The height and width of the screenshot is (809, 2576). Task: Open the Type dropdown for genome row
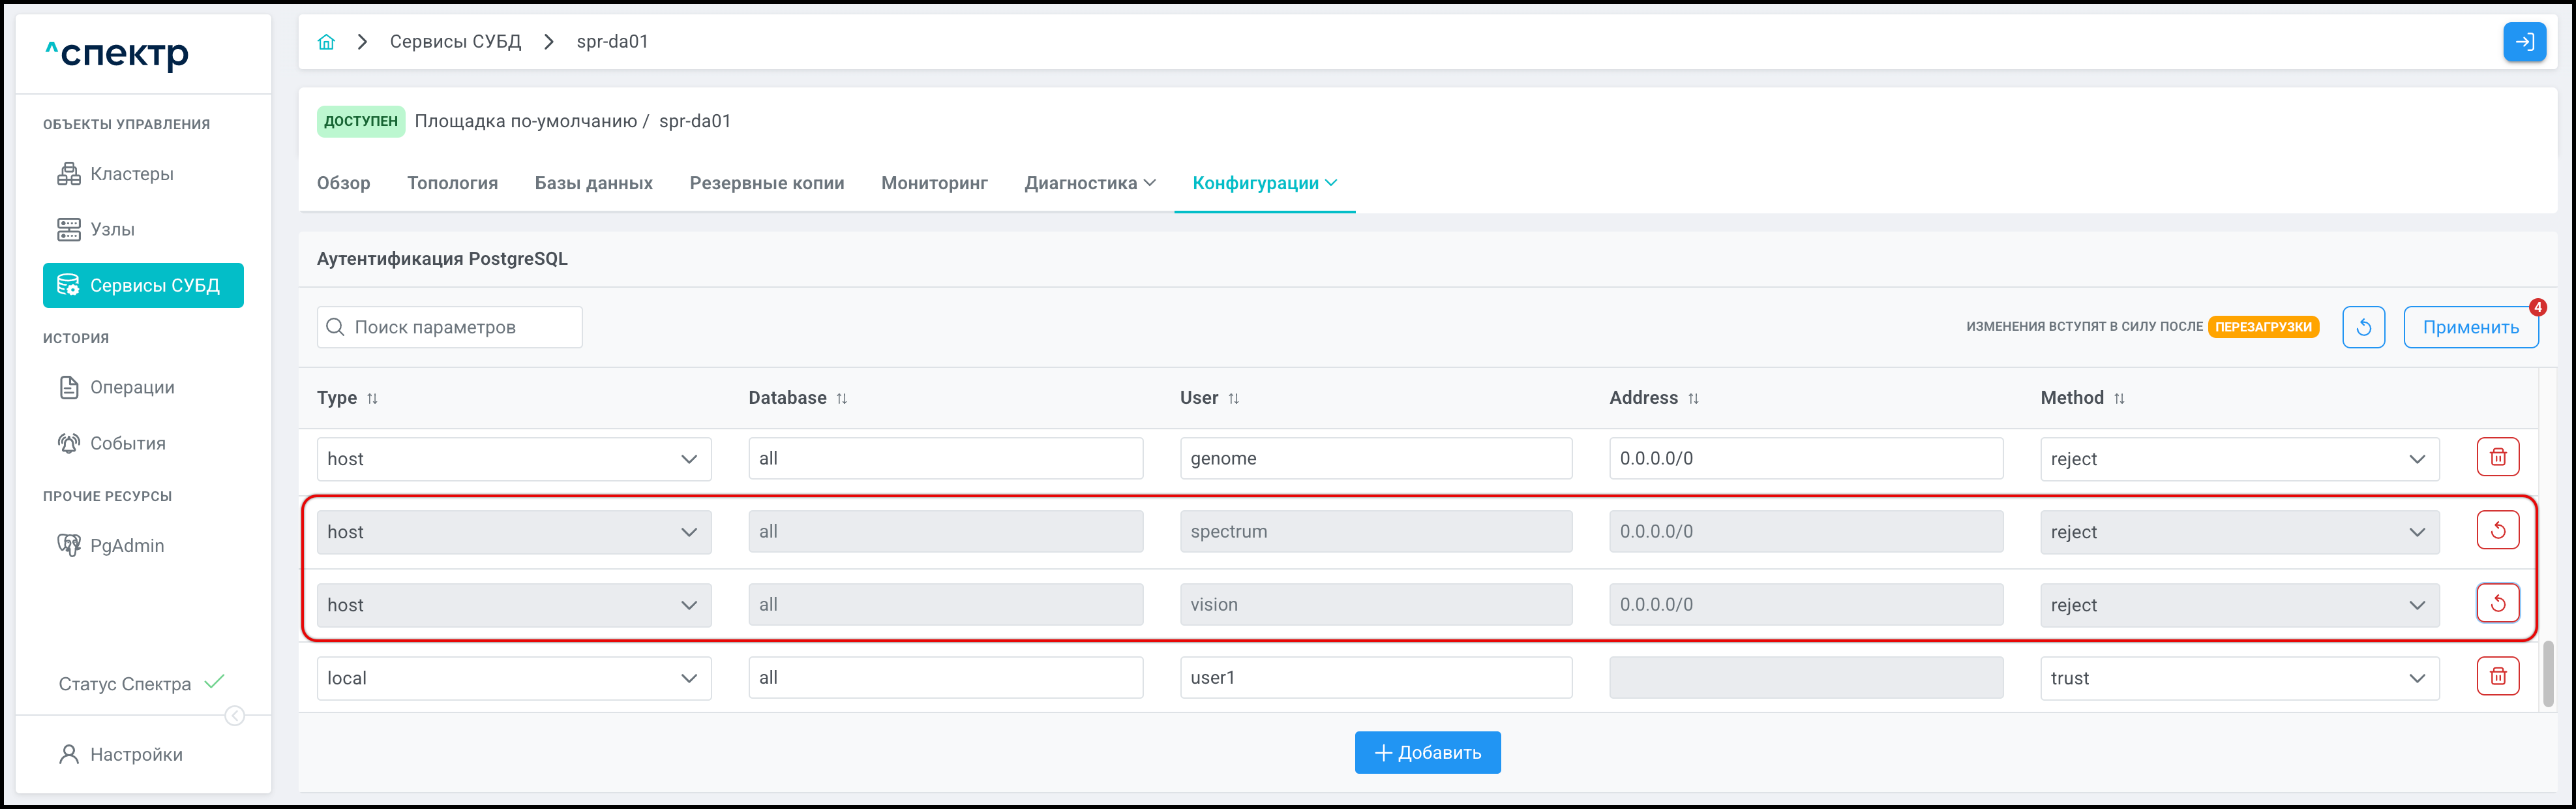(x=513, y=459)
